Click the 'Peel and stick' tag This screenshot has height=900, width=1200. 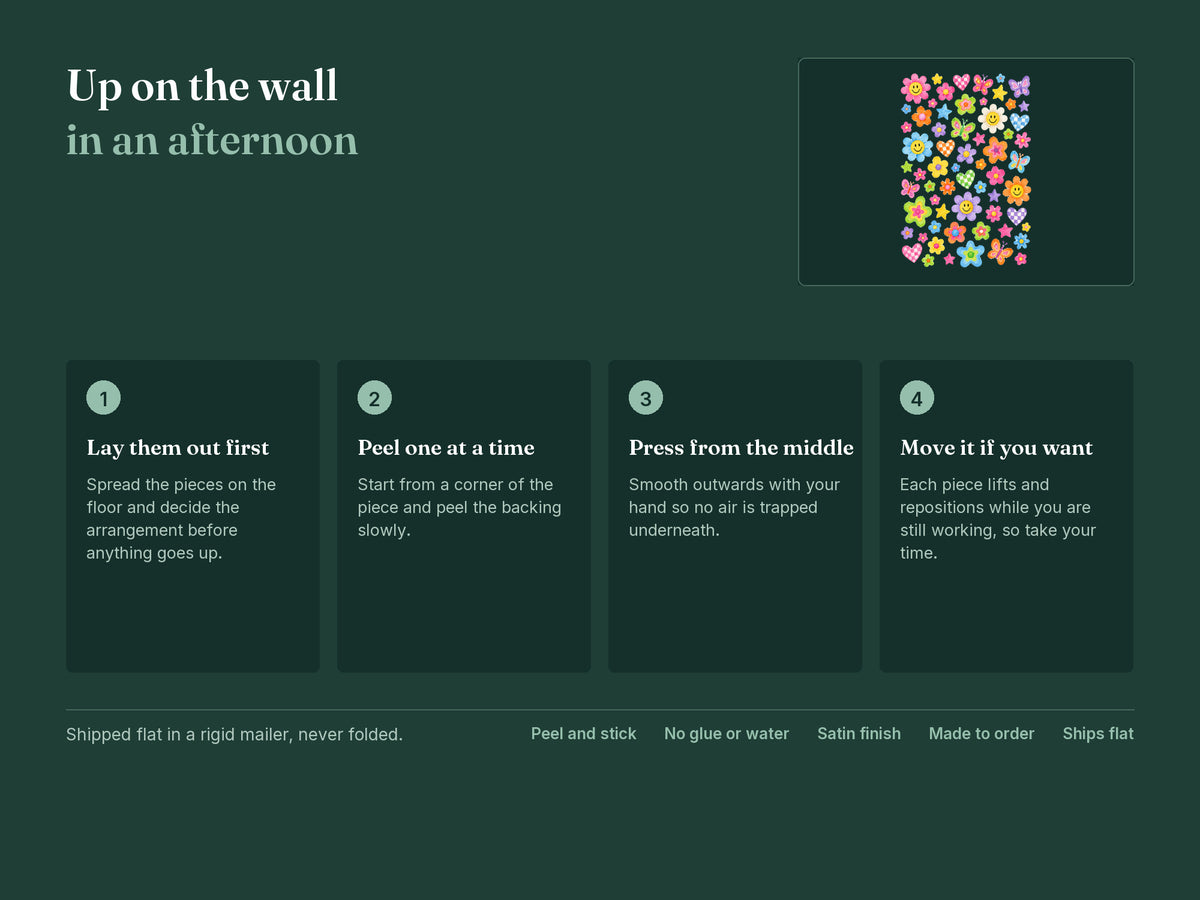[583, 734]
